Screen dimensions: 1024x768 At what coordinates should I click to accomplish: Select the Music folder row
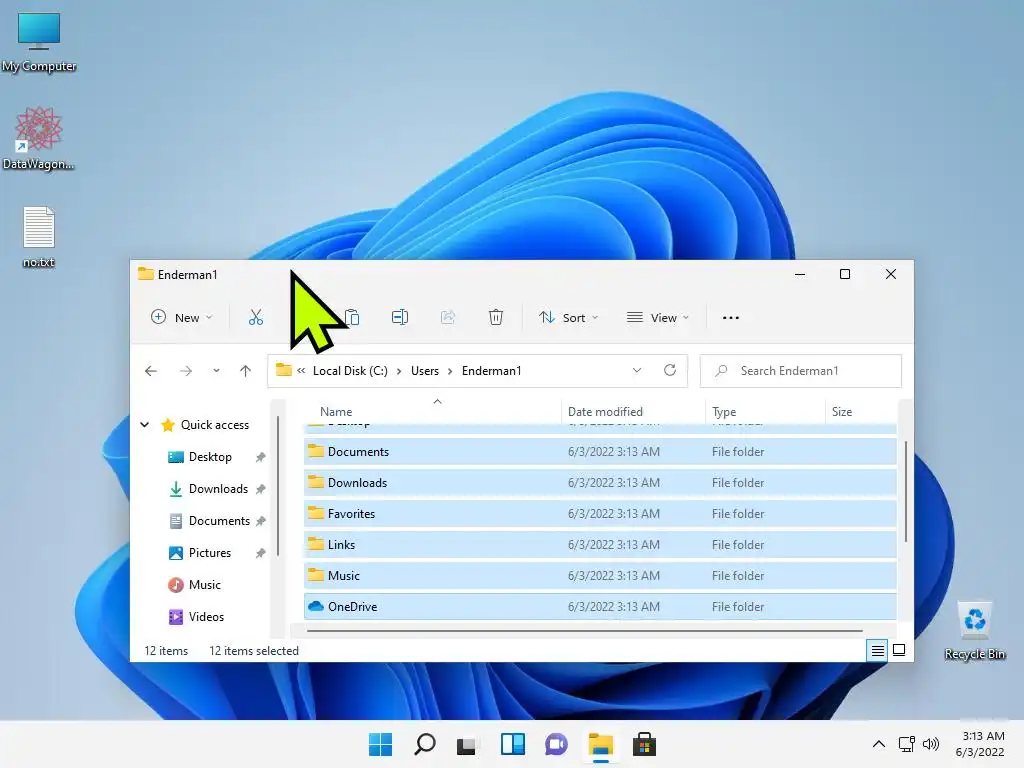coord(600,576)
